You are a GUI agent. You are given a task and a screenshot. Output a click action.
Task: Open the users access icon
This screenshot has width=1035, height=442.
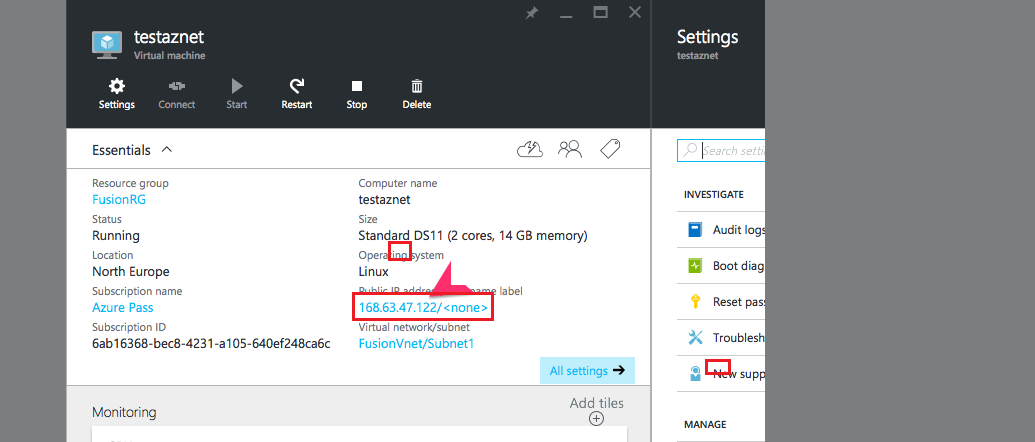[x=570, y=150]
